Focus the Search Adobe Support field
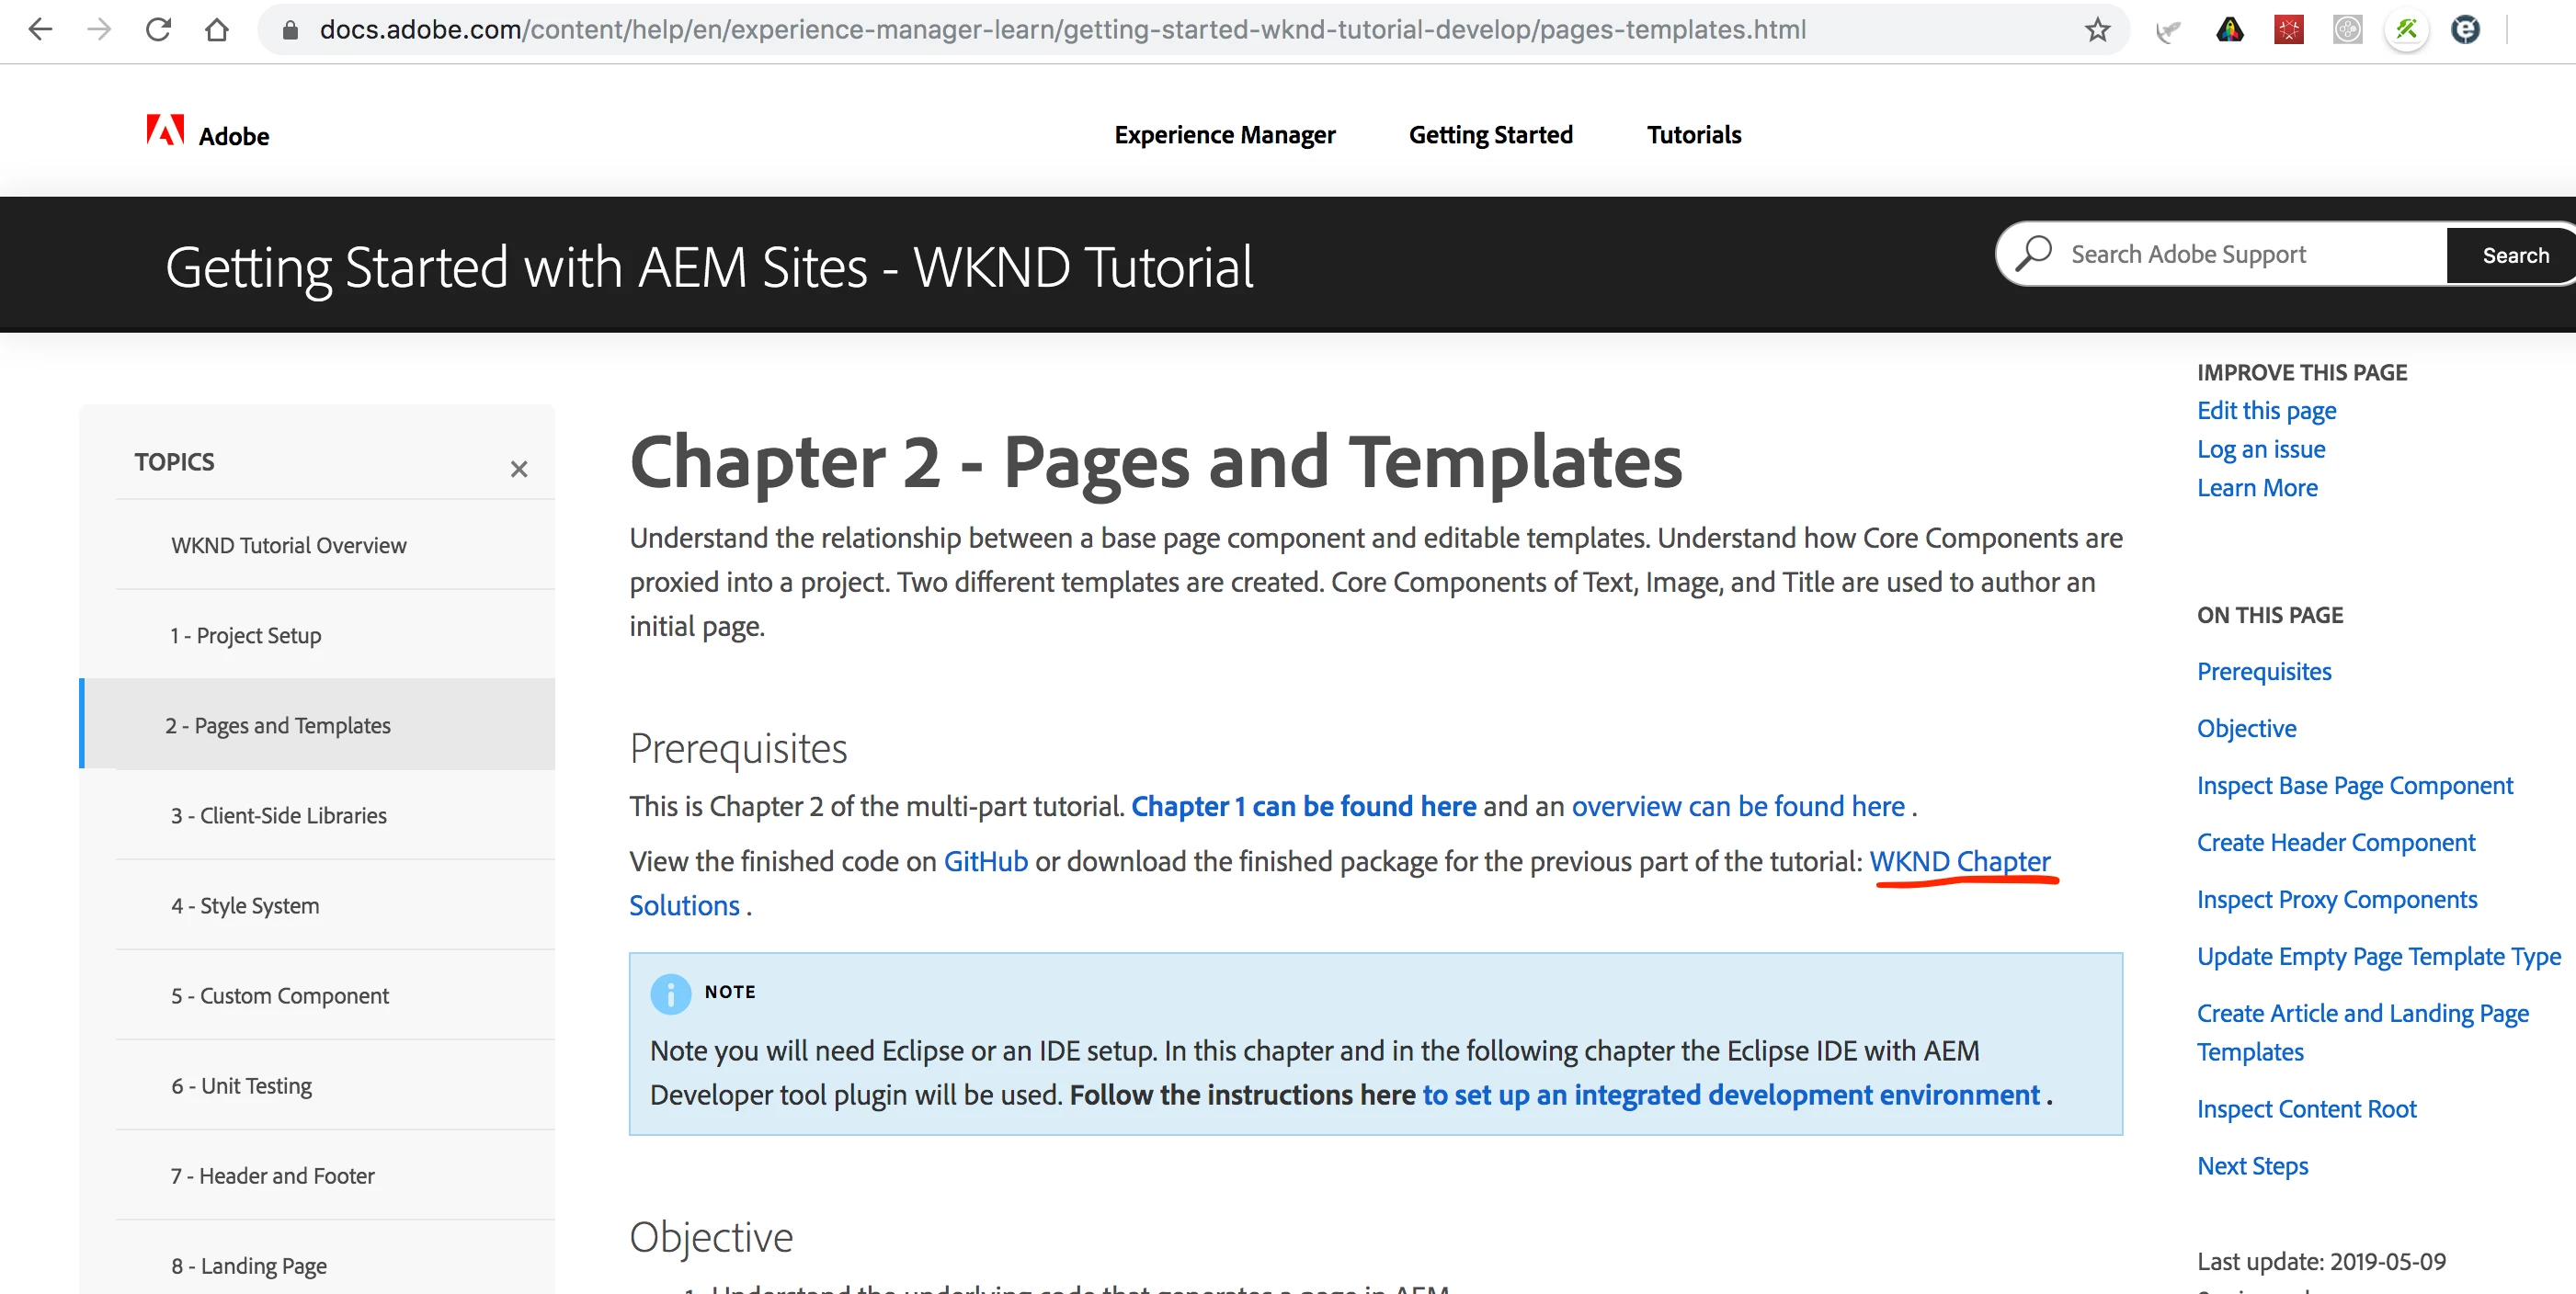This screenshot has width=2576, height=1294. coord(2240,254)
